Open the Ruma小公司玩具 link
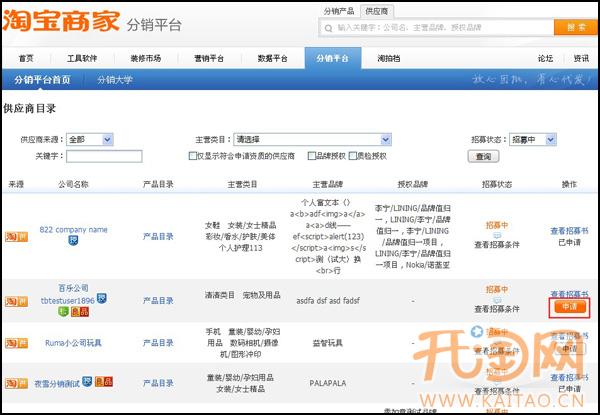Screen dimensions: 600x415 tap(73, 343)
